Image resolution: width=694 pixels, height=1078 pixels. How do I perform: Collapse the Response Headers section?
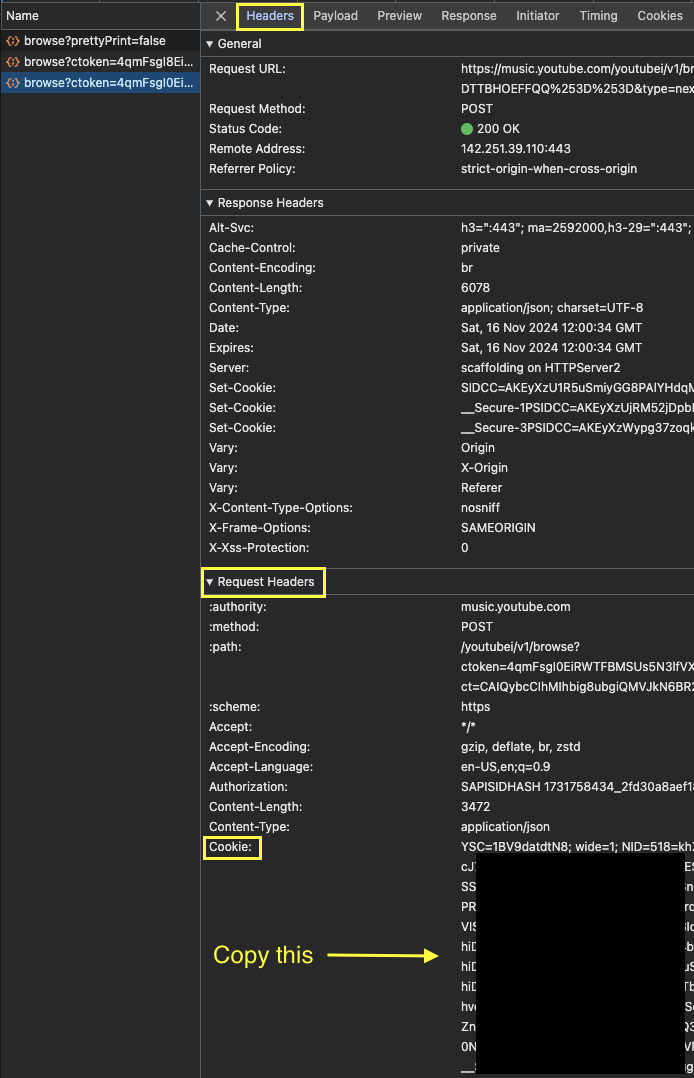pyautogui.click(x=210, y=203)
